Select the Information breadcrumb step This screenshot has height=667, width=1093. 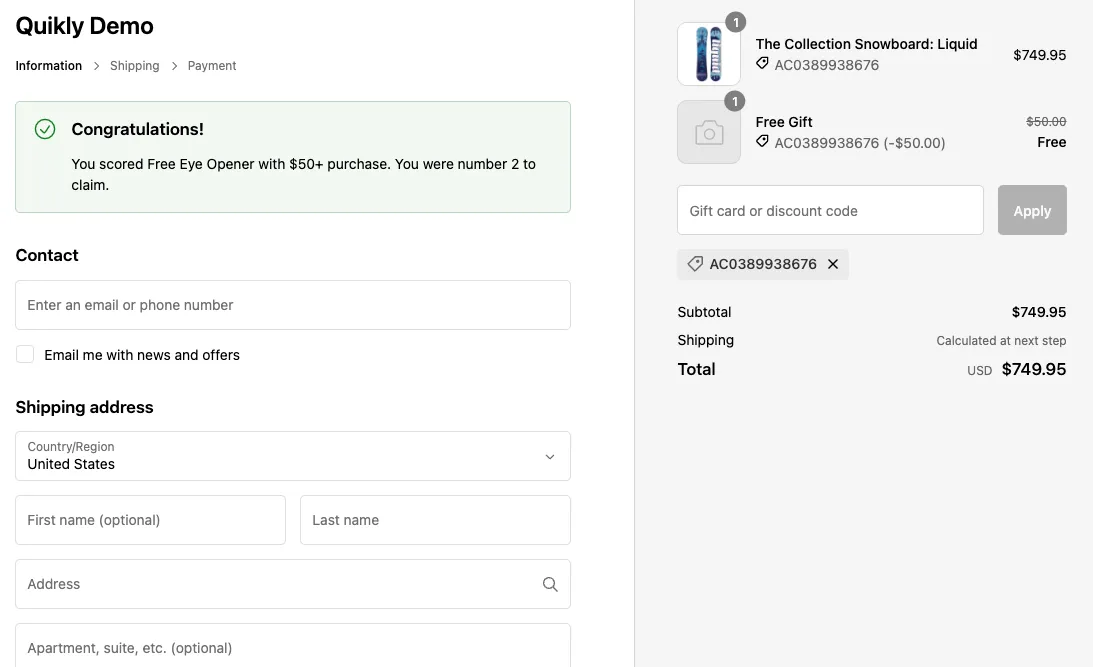pyautogui.click(x=48, y=65)
